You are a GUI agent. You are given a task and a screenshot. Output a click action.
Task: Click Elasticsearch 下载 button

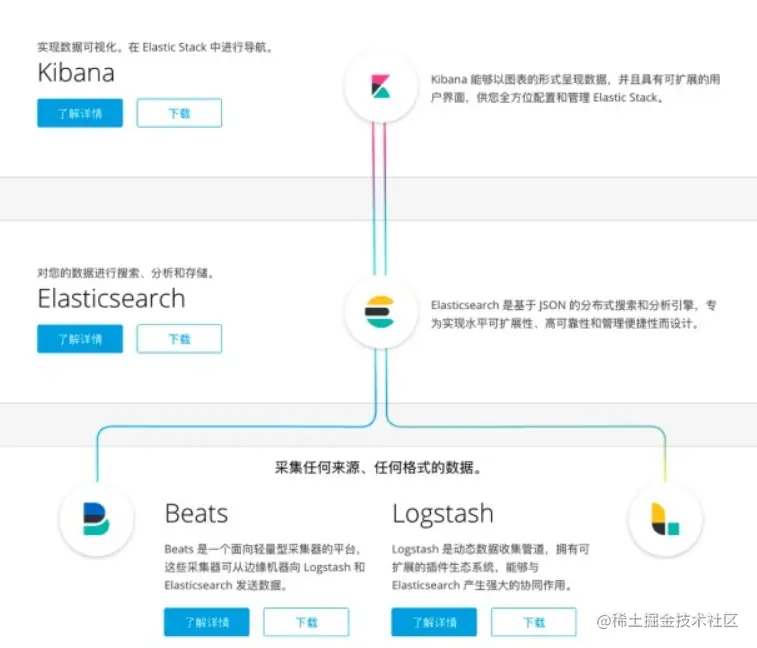[179, 339]
